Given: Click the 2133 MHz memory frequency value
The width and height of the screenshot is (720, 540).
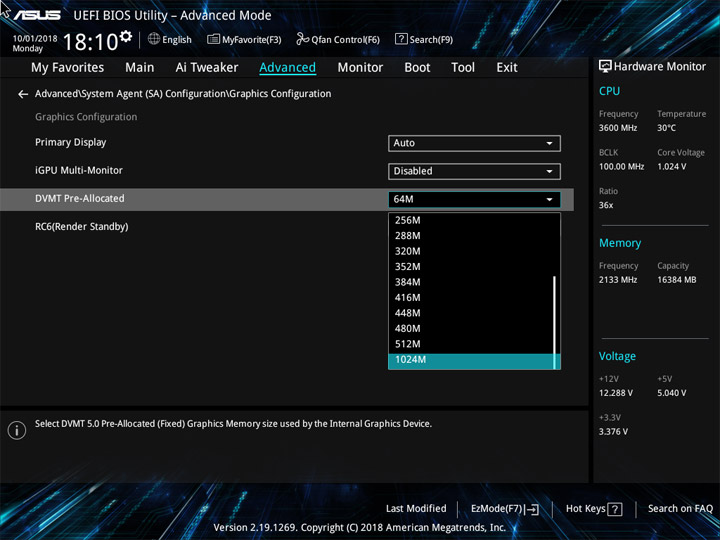Looking at the screenshot, I should click(618, 280).
